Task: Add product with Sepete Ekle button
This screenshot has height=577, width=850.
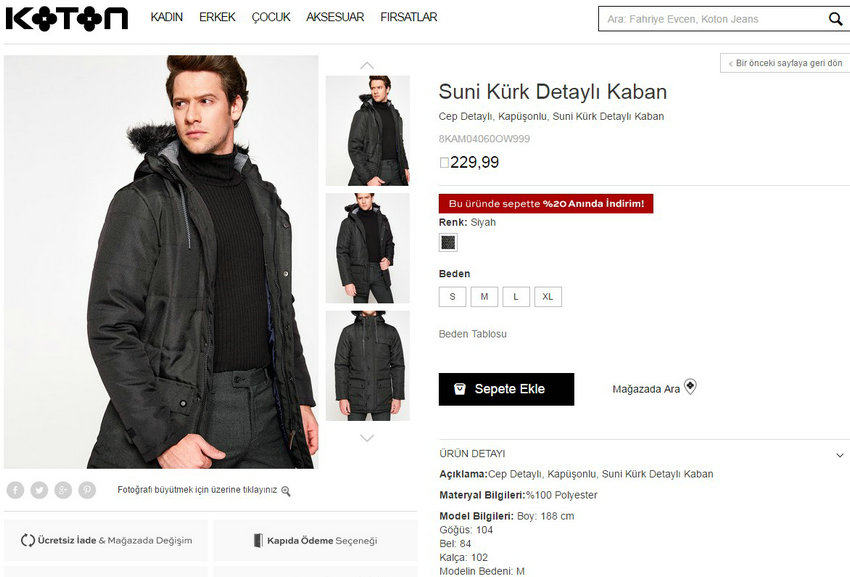Action: [x=506, y=389]
